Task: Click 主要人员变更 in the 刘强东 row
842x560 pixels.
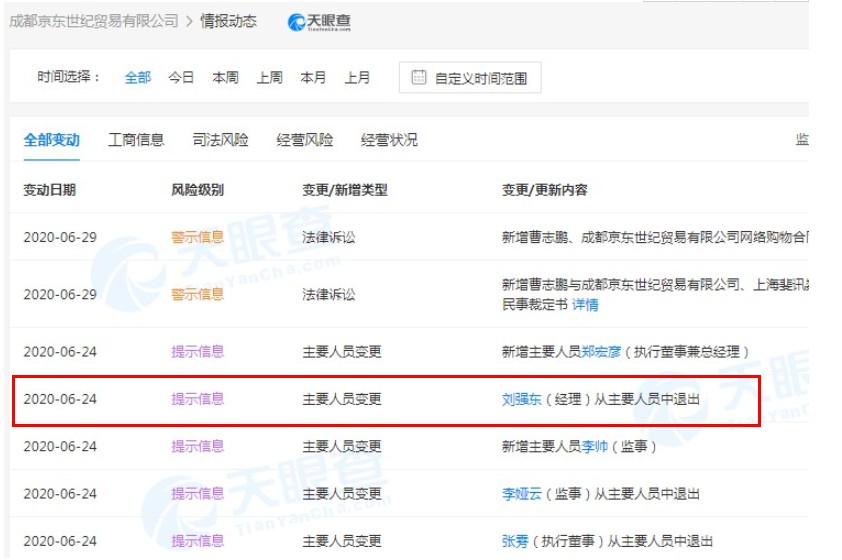Action: [342, 399]
